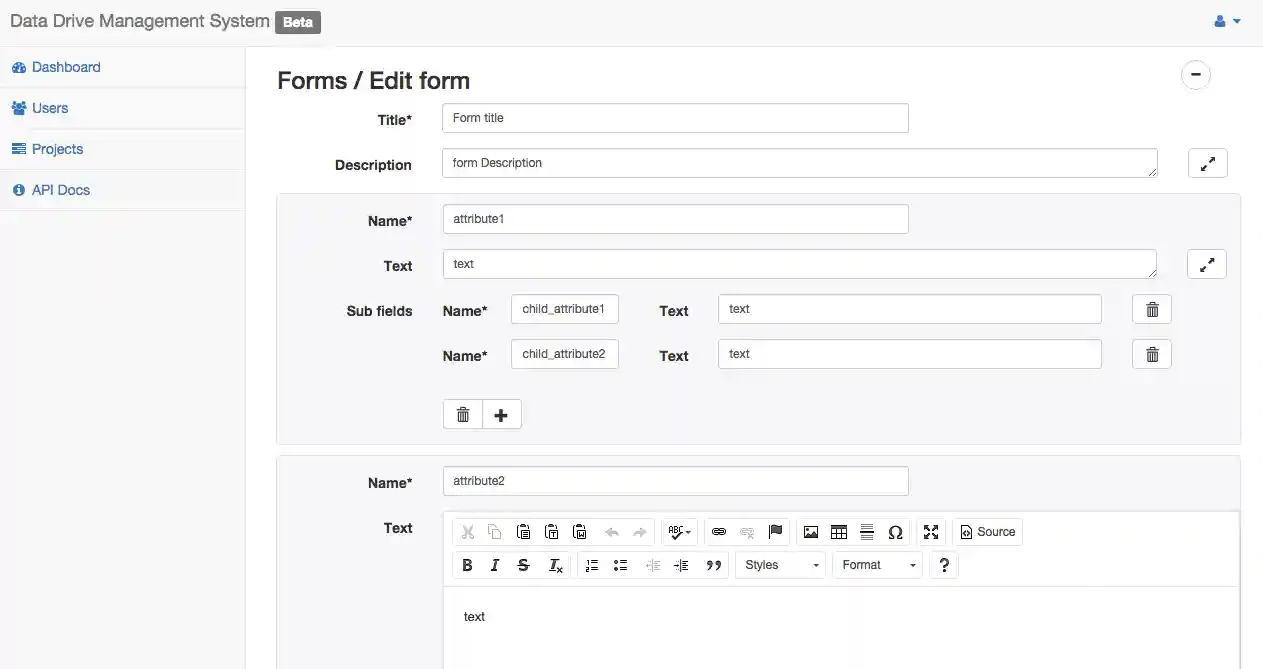Apply bold formatting in the text editor
This screenshot has width=1263, height=669.
(x=467, y=565)
